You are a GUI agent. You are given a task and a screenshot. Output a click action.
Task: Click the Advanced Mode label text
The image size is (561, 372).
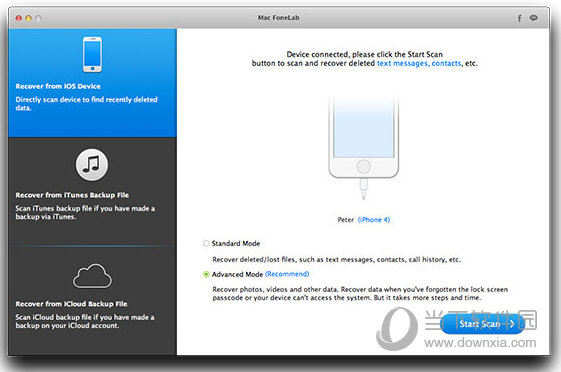237,274
